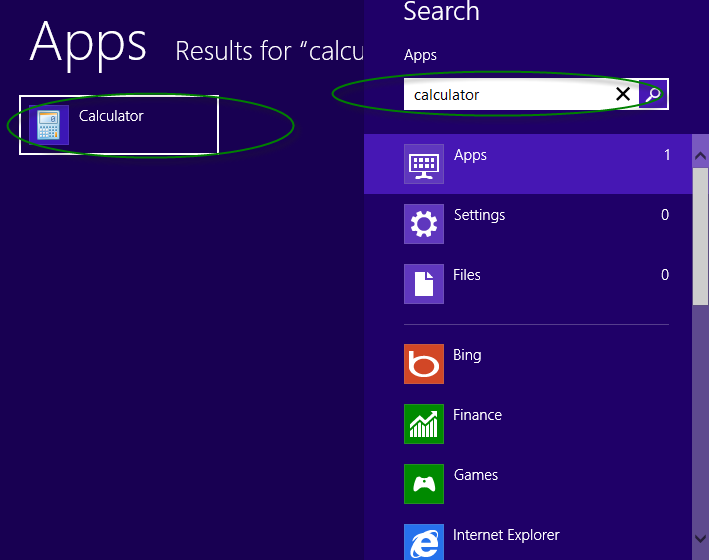This screenshot has height=560, width=709.
Task: Filter results by Settings label
Action: tap(479, 215)
